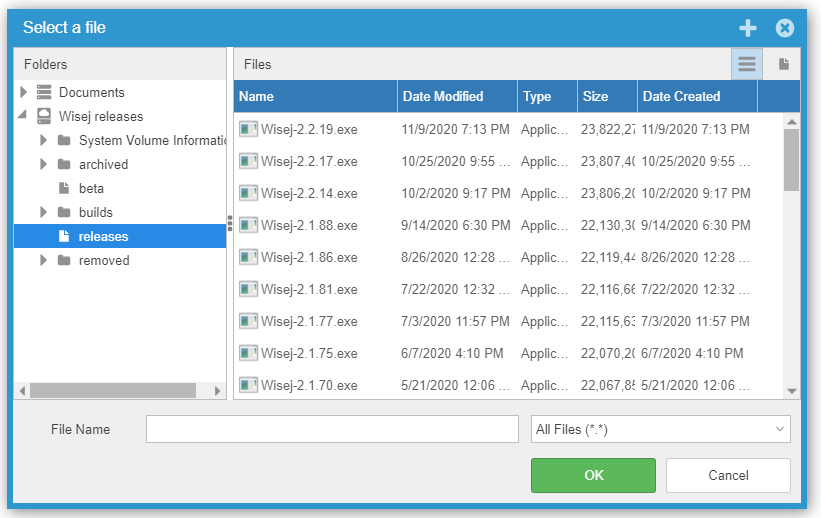Click the Type cell of Wisej-2.1.81.exe
The height and width of the screenshot is (518, 821).
[545, 289]
